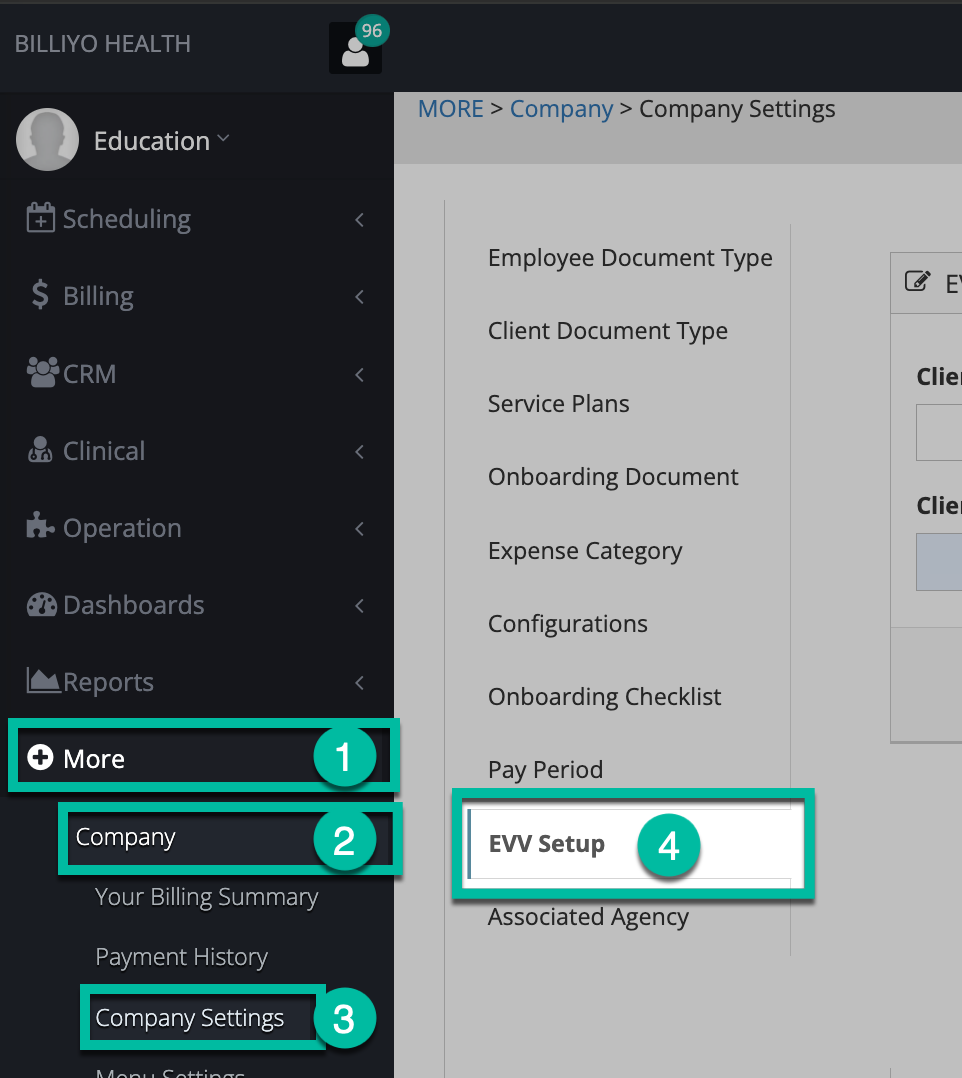Click the user notifications icon with badge 96
This screenshot has height=1078, width=962.
[x=355, y=48]
